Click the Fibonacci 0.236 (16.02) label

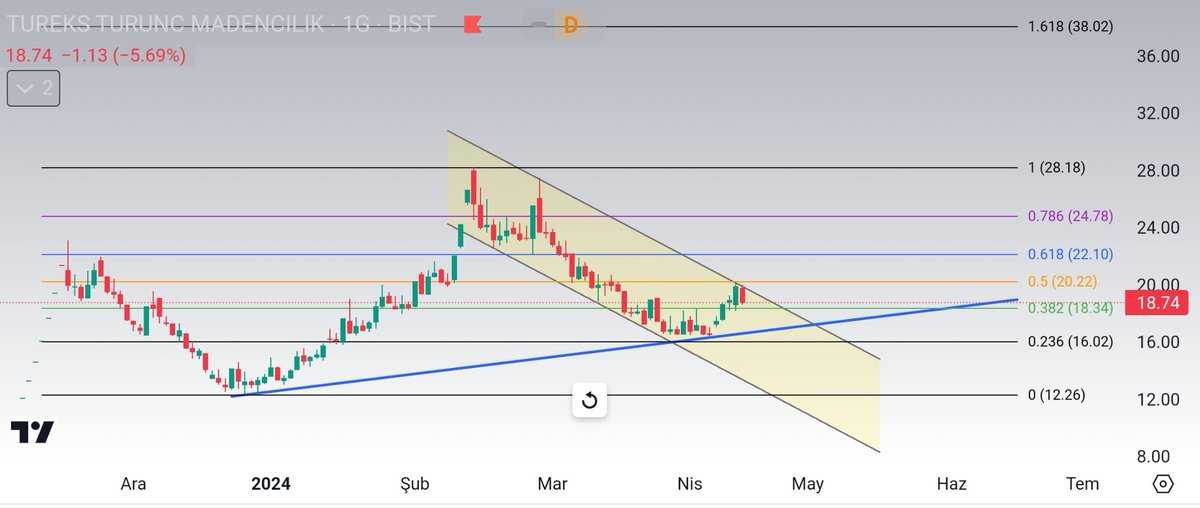click(1070, 341)
